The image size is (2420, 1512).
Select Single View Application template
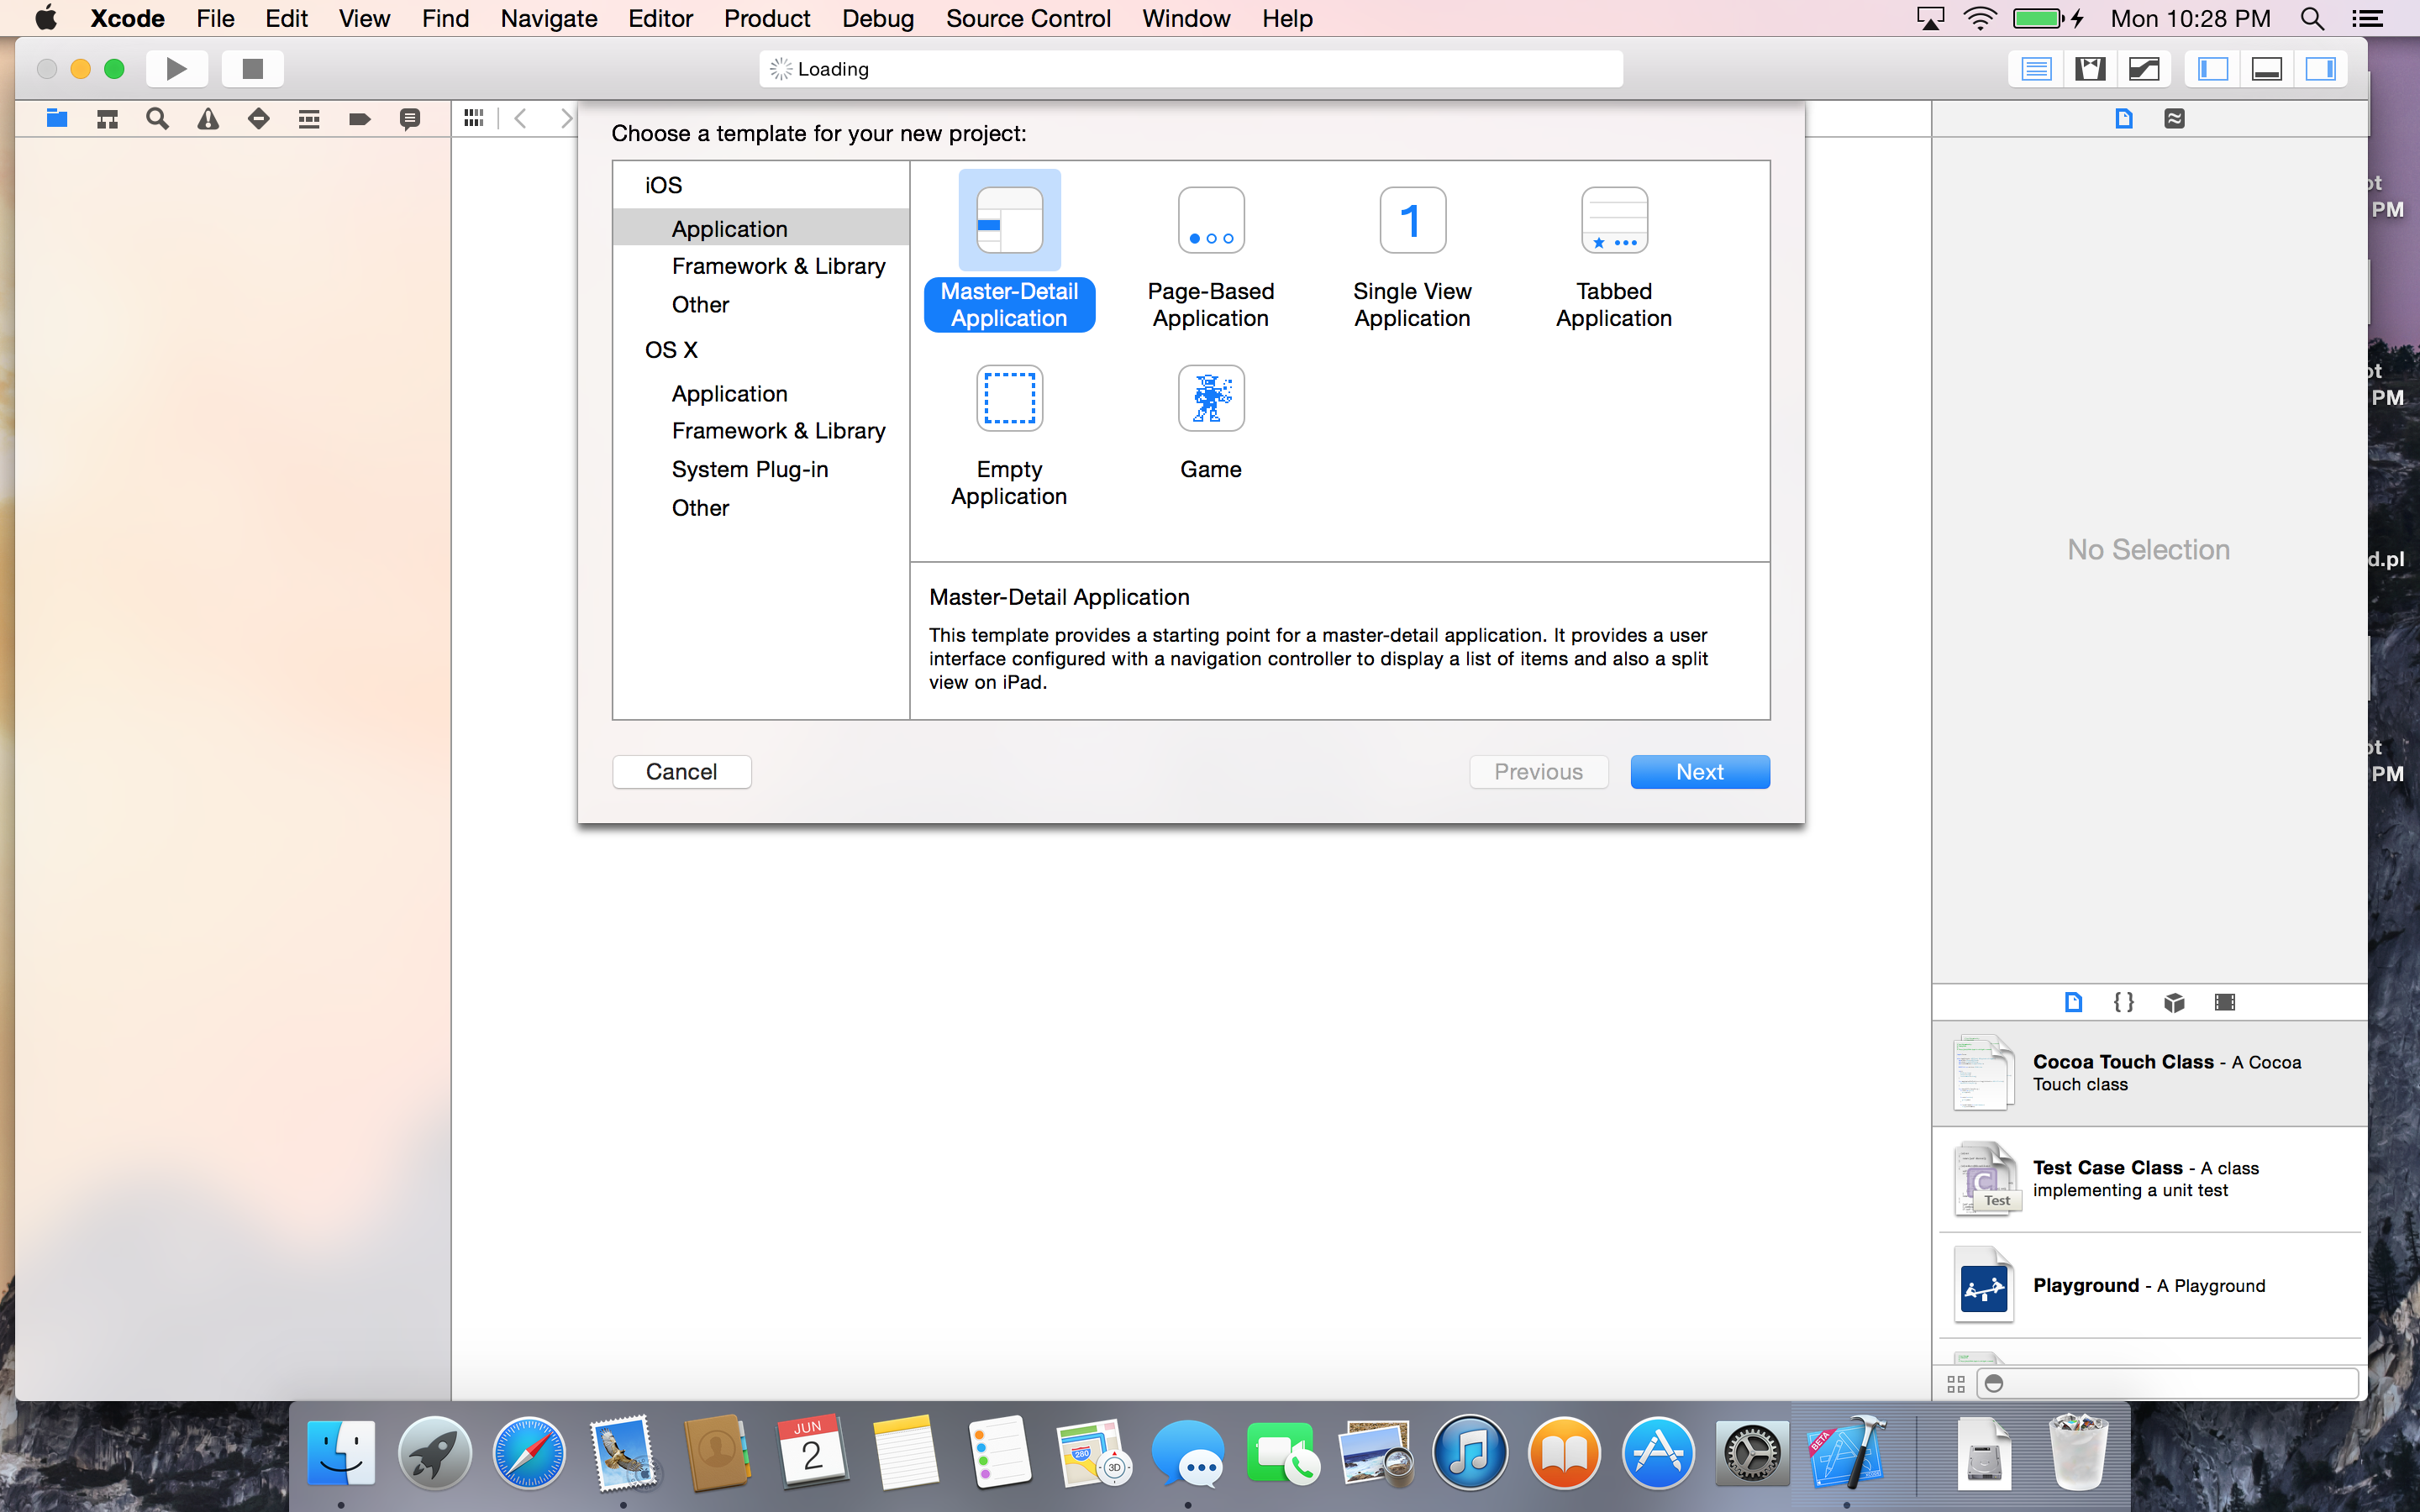click(x=1412, y=257)
